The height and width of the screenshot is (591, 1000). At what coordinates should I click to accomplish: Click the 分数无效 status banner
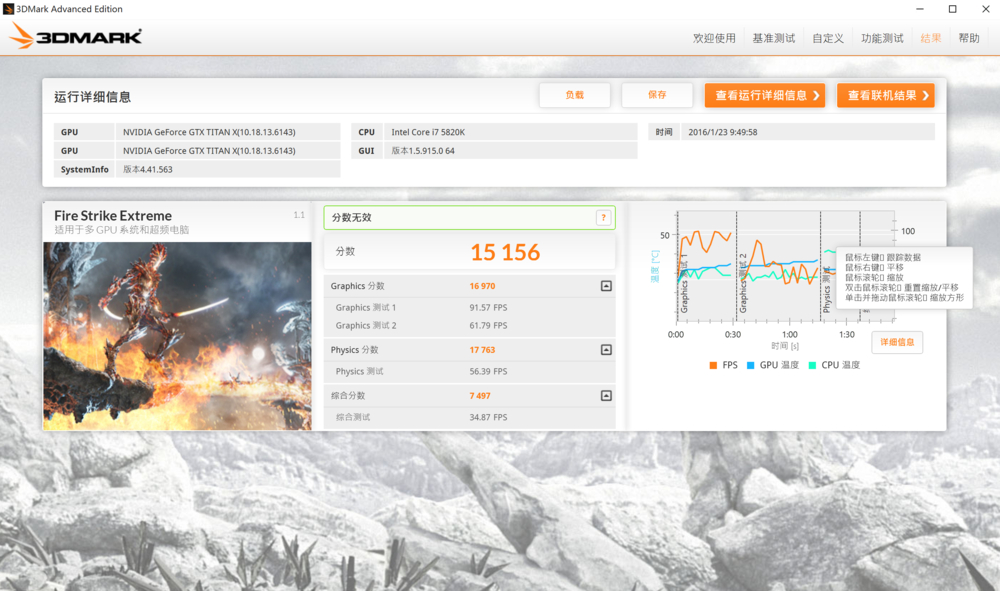click(469, 217)
